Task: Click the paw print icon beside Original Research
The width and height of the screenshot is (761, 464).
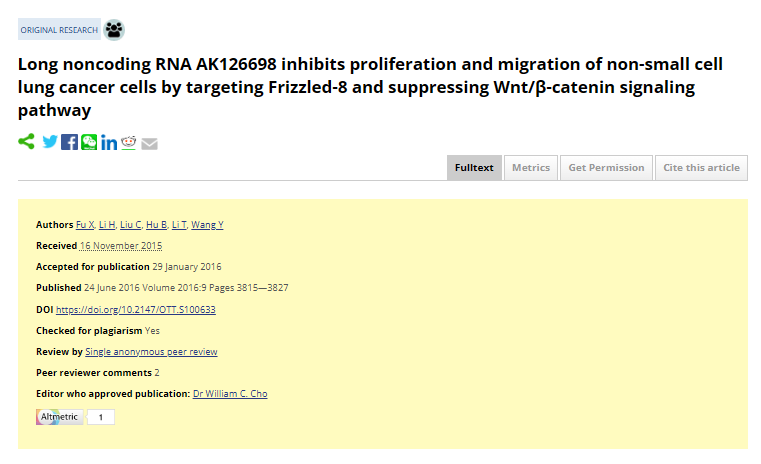Action: click(114, 30)
